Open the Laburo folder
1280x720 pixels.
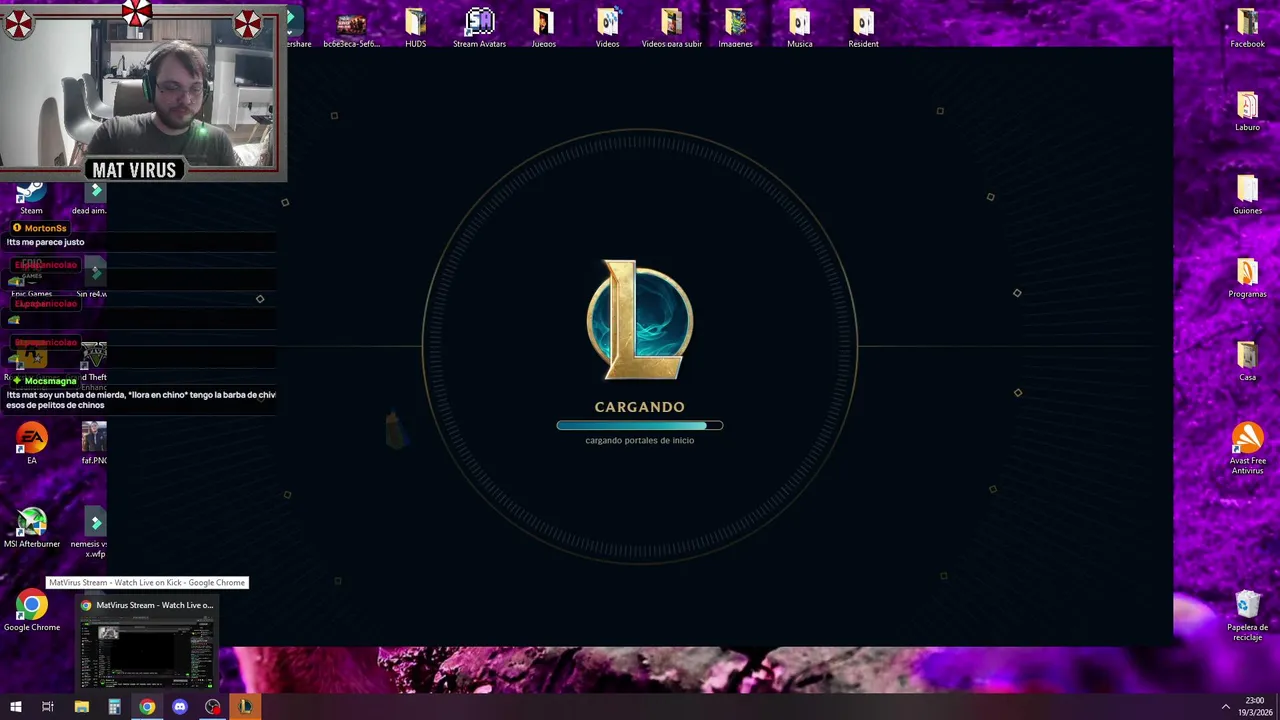tap(1247, 111)
